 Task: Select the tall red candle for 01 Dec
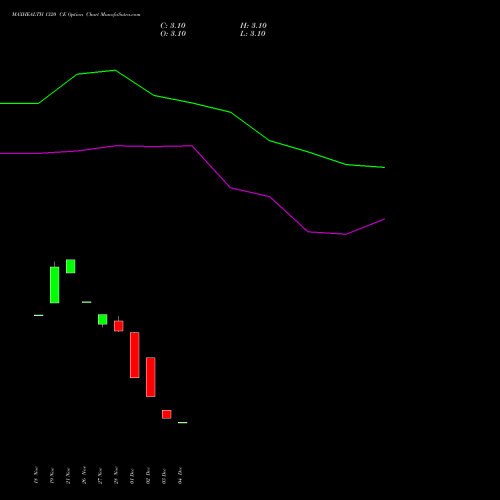(x=135, y=355)
